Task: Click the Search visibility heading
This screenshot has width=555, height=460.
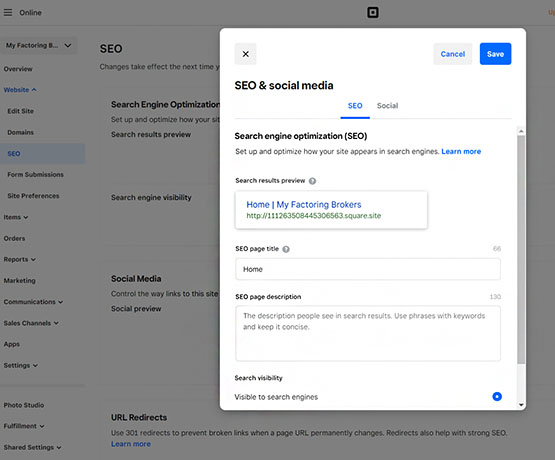Action: (x=258, y=378)
